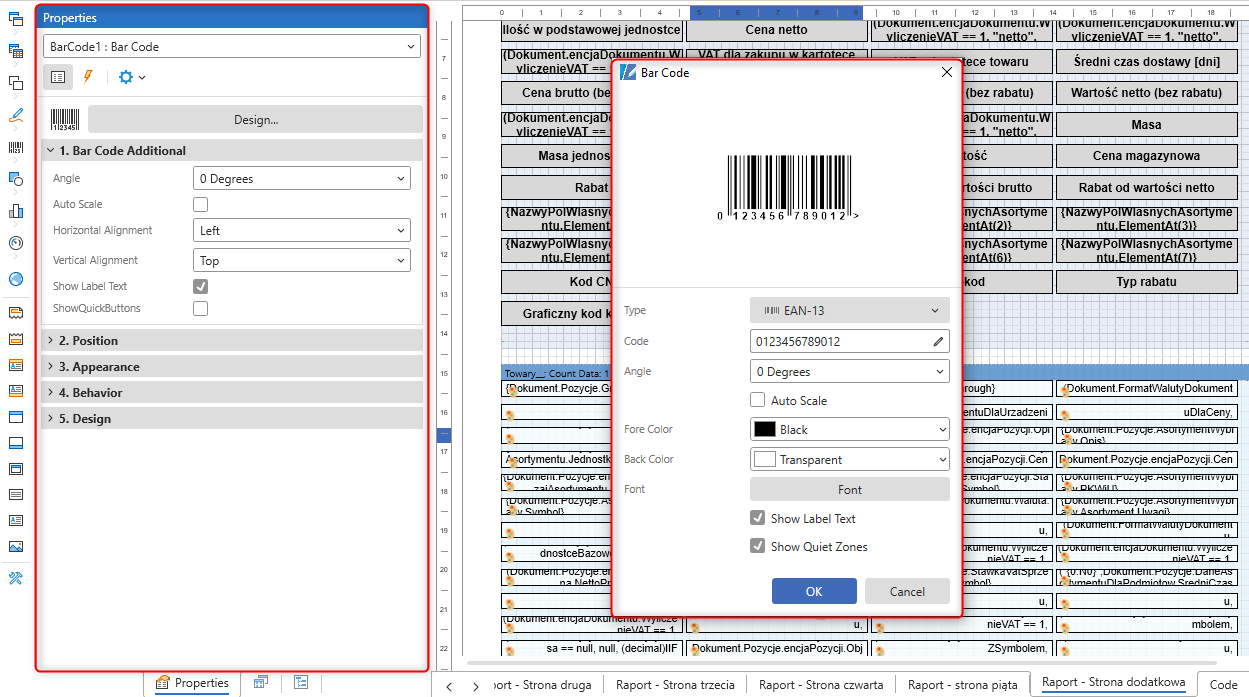Viewport: 1249px width, 697px height.
Task: Open the BarCode1 component selector dropdown
Action: [232, 46]
